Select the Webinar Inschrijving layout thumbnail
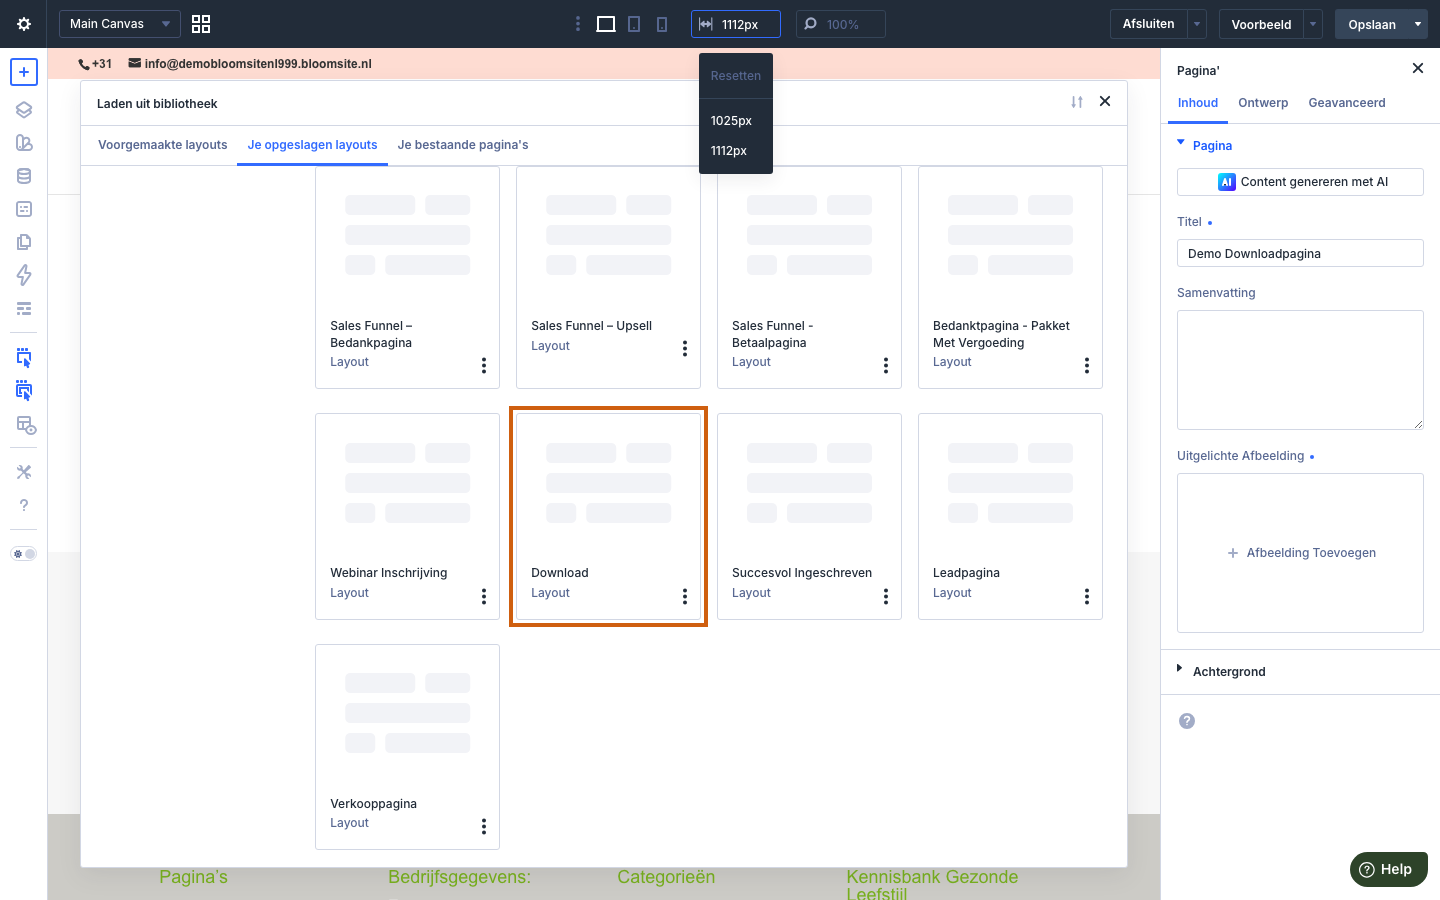The width and height of the screenshot is (1440, 900). pos(407,485)
